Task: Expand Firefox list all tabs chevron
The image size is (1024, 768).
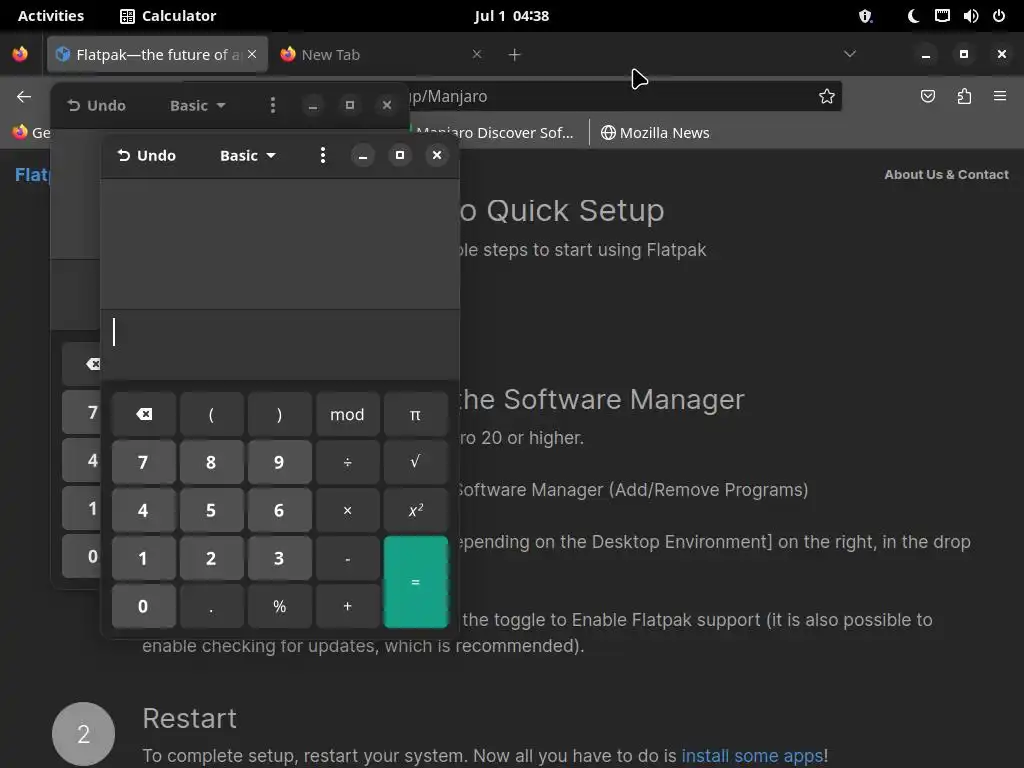Action: click(850, 54)
